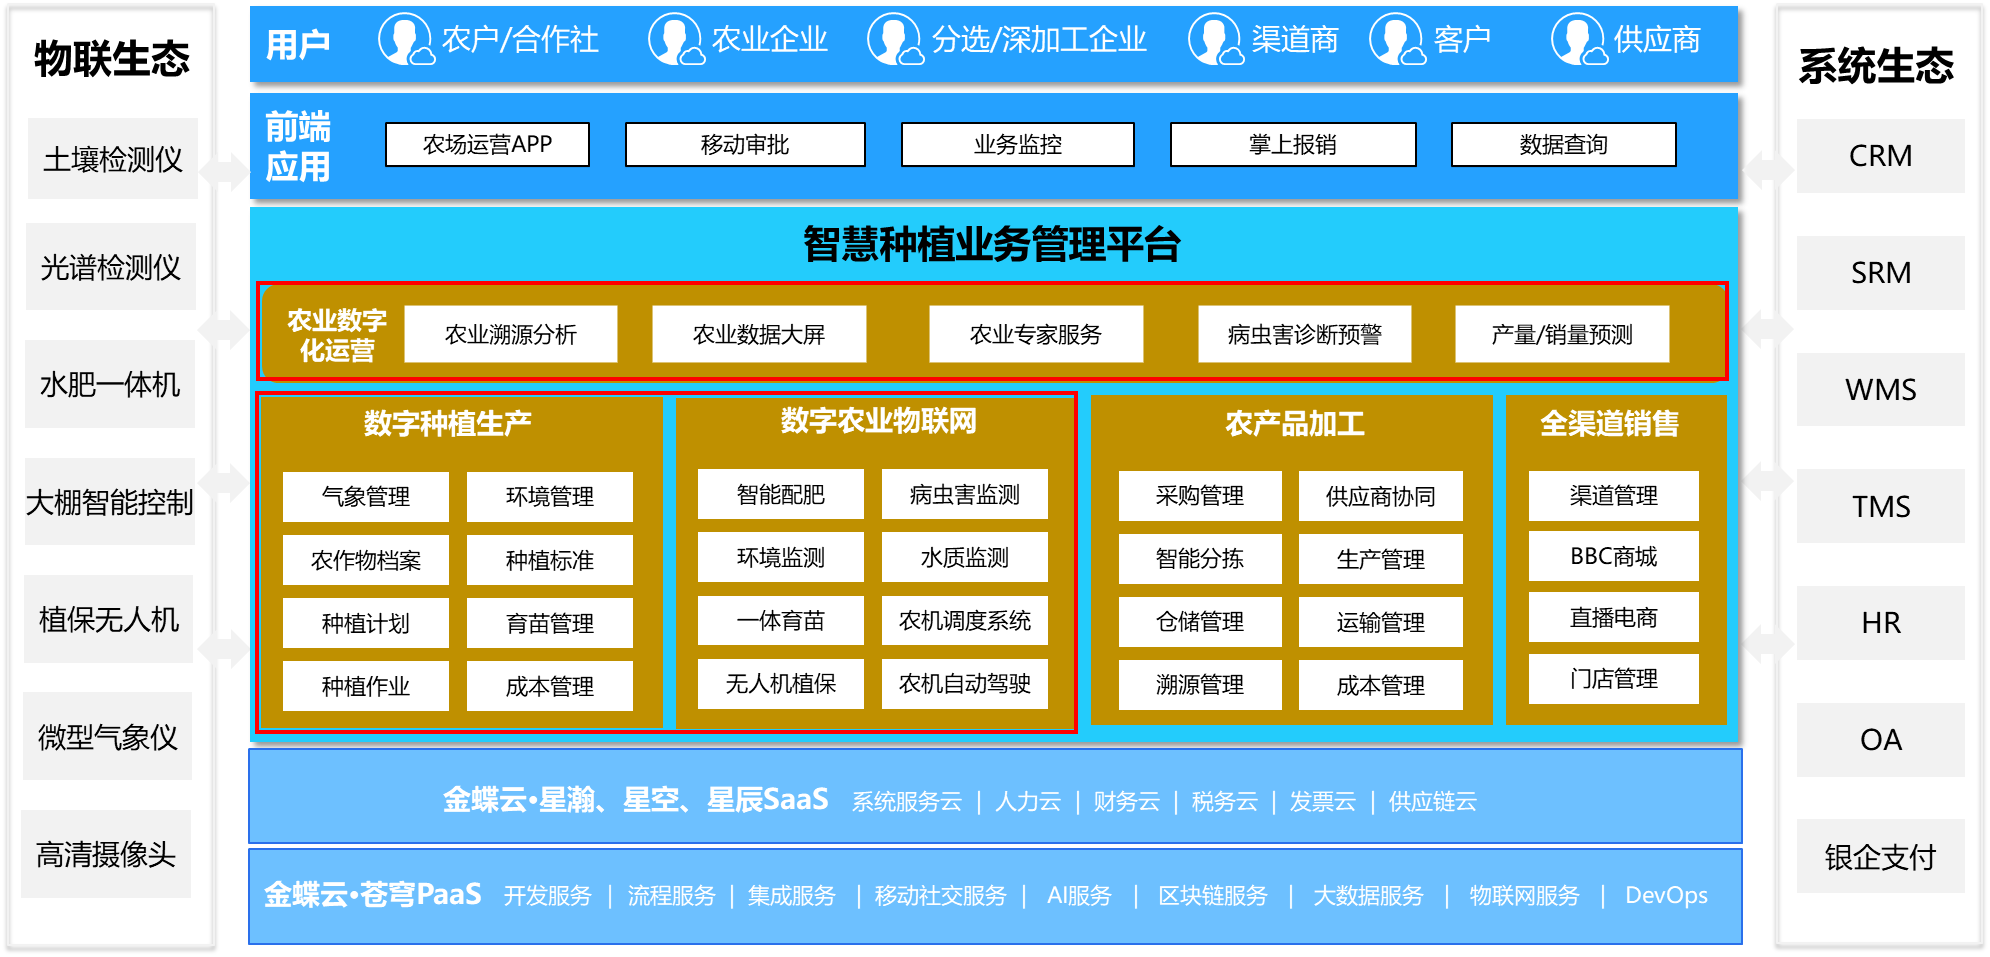
Task: Click the CRM system box
Action: pyautogui.click(x=1881, y=156)
